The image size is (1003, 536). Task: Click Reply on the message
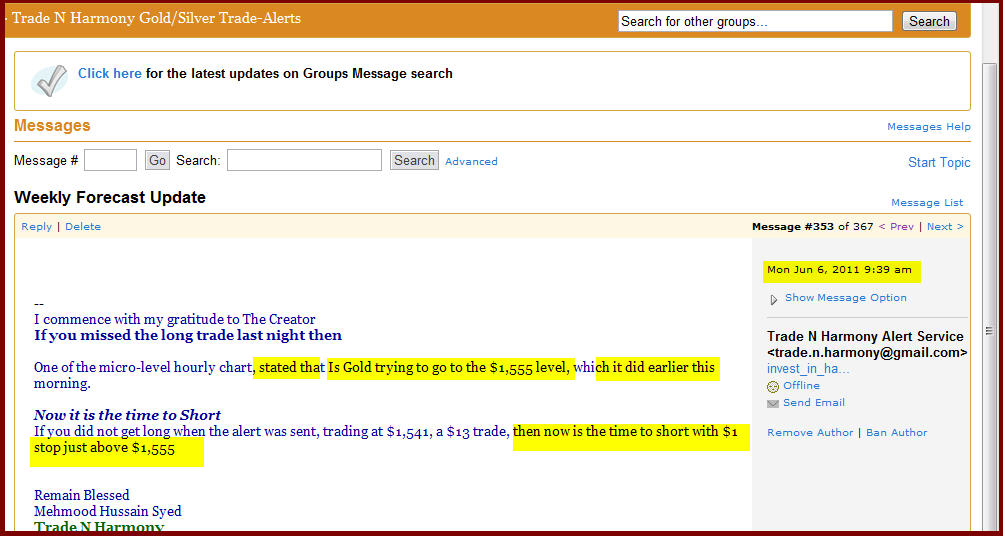point(36,226)
